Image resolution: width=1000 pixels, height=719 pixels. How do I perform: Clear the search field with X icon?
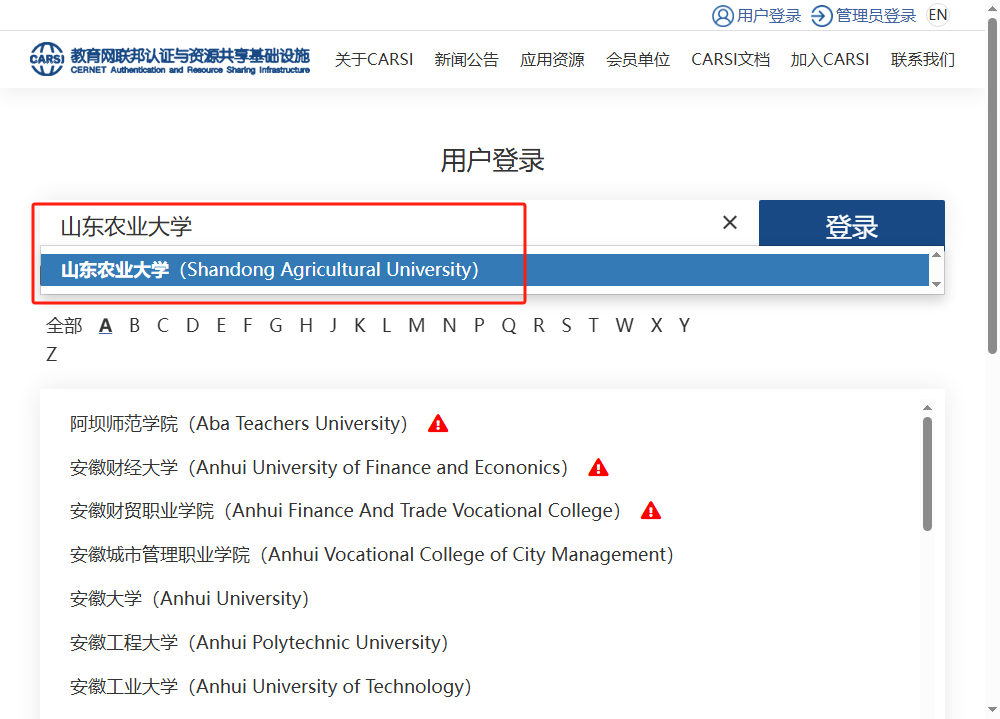coord(730,223)
